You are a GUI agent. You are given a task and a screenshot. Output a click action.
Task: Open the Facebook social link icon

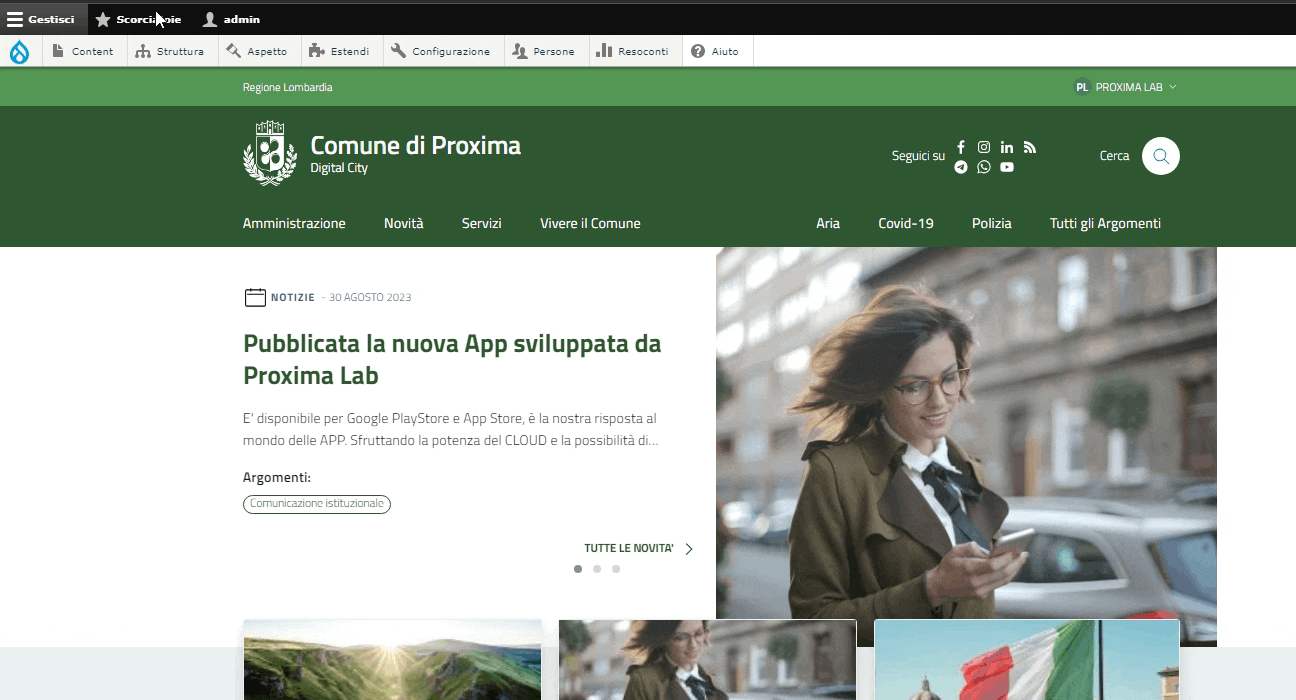961,147
